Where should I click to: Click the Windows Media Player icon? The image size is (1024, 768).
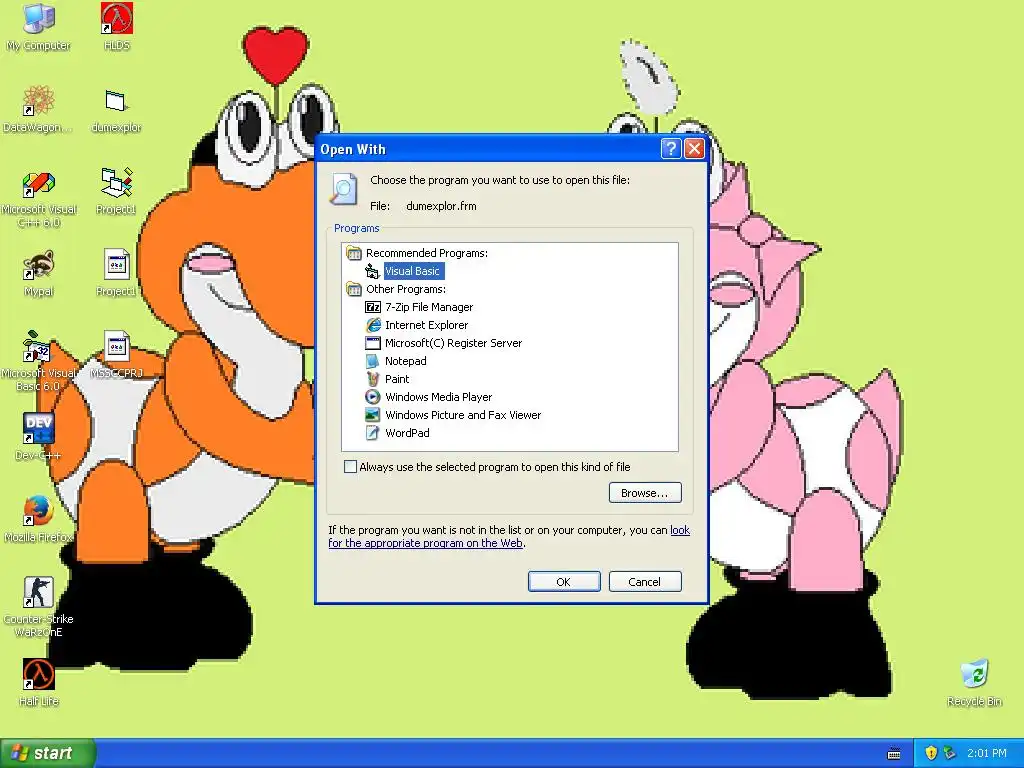pos(373,396)
